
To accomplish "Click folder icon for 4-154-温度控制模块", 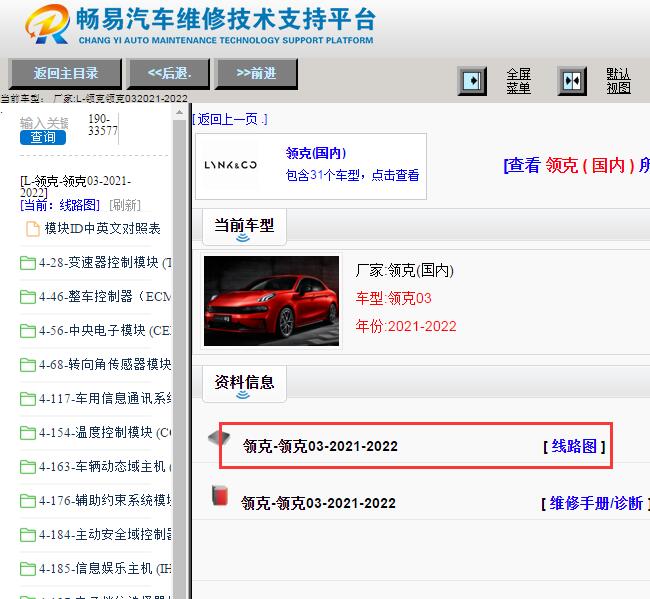I will point(28,433).
